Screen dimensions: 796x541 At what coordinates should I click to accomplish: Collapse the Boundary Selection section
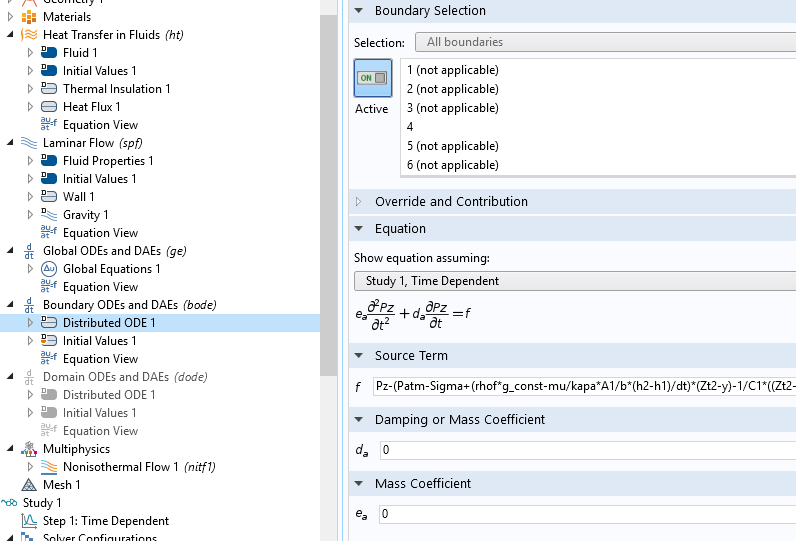tap(360, 11)
